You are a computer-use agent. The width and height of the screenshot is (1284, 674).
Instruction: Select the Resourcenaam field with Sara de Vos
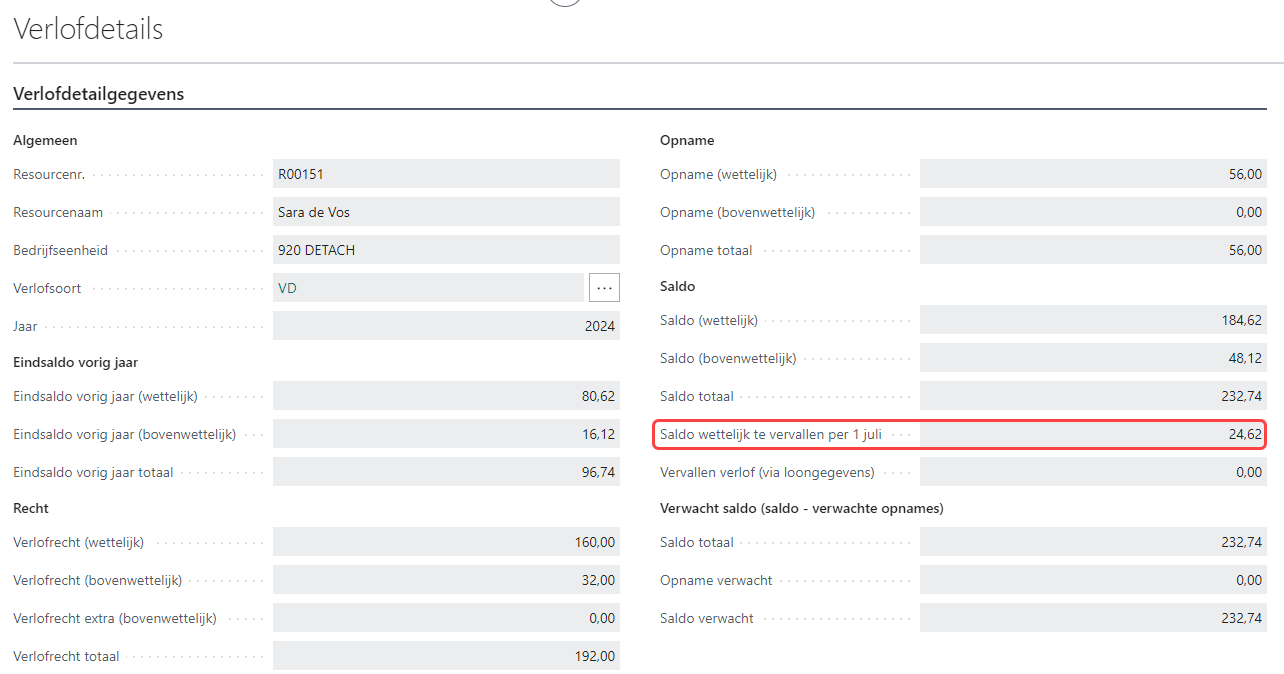click(x=445, y=212)
